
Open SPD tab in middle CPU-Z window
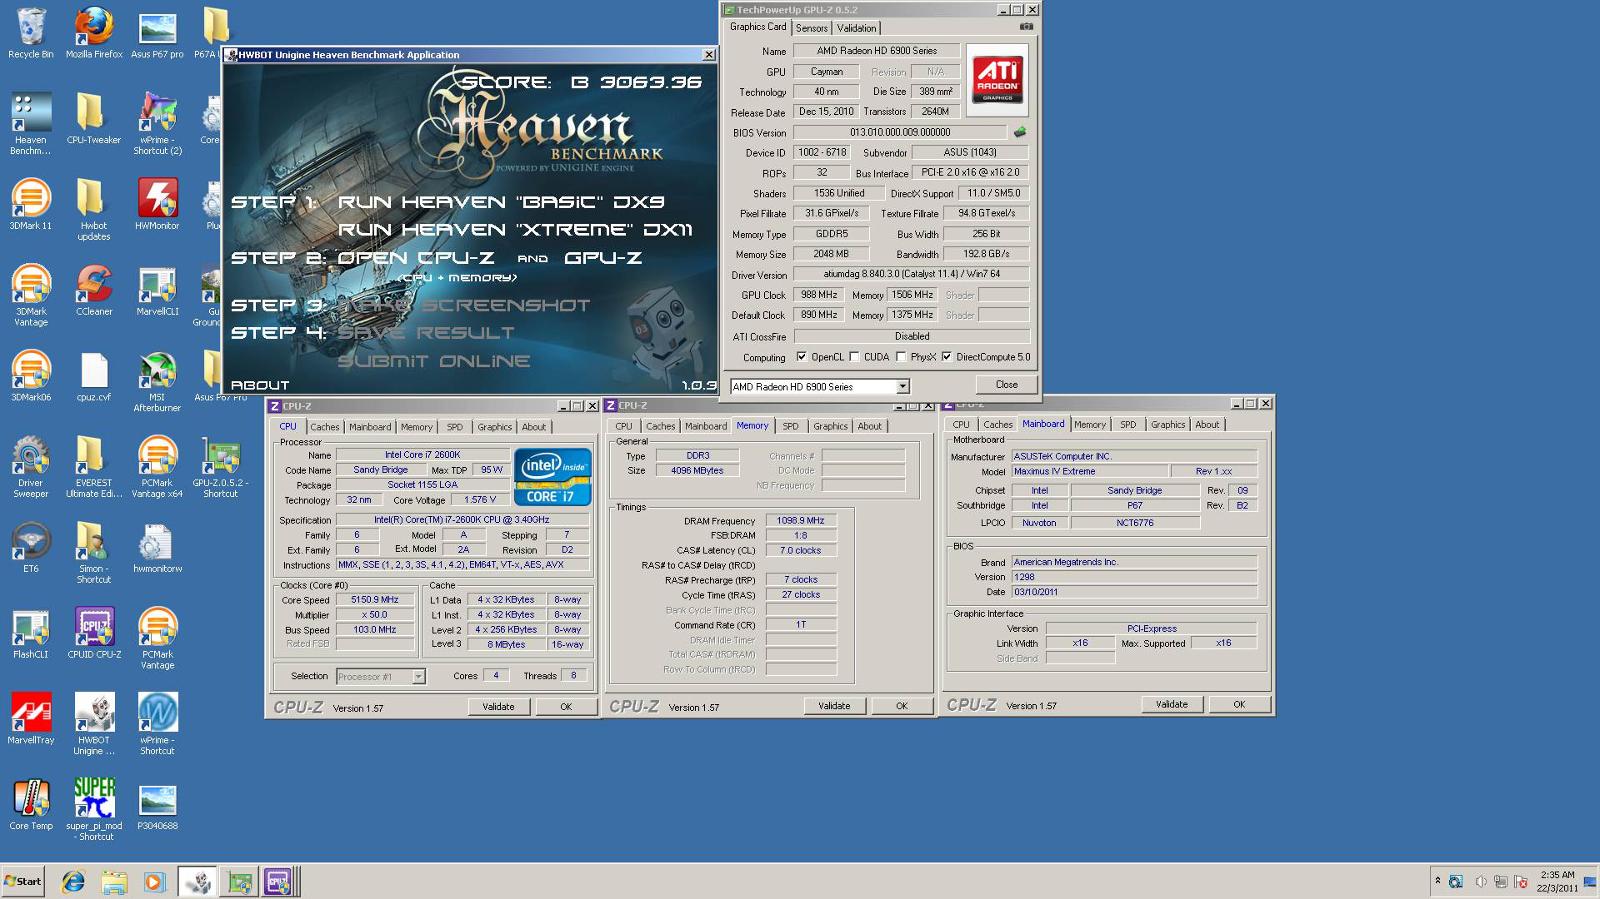click(790, 426)
